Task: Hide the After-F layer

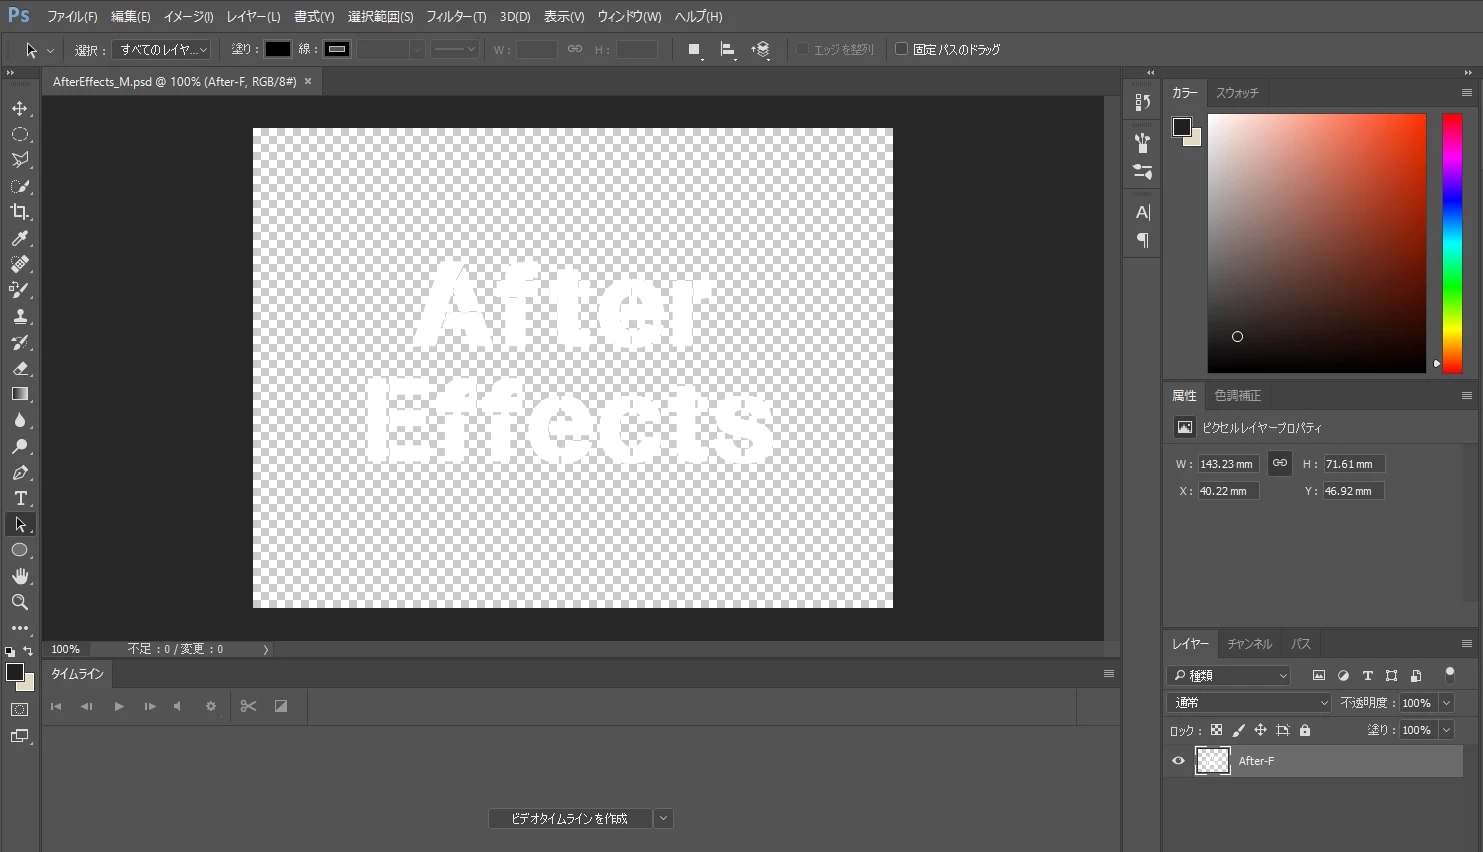Action: pos(1178,761)
